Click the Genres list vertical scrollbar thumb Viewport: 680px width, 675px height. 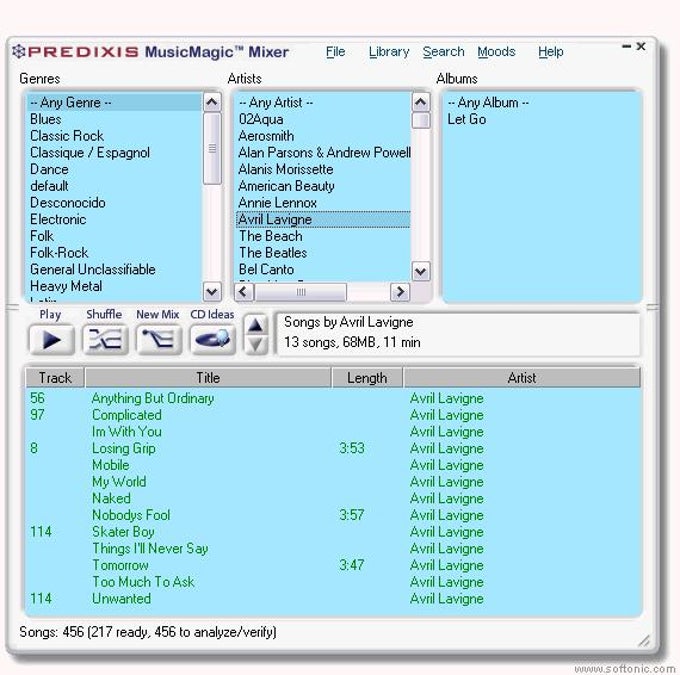point(212,149)
